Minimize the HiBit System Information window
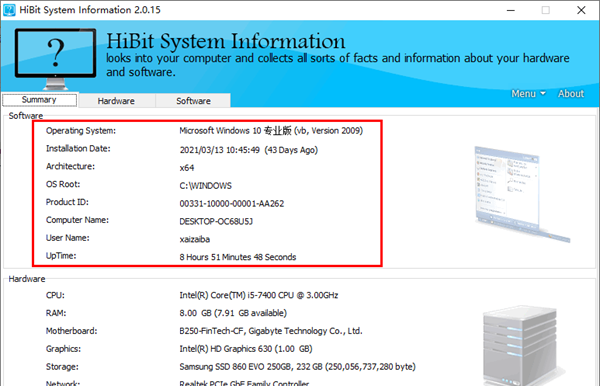Image resolution: width=600 pixels, height=386 pixels. point(510,10)
